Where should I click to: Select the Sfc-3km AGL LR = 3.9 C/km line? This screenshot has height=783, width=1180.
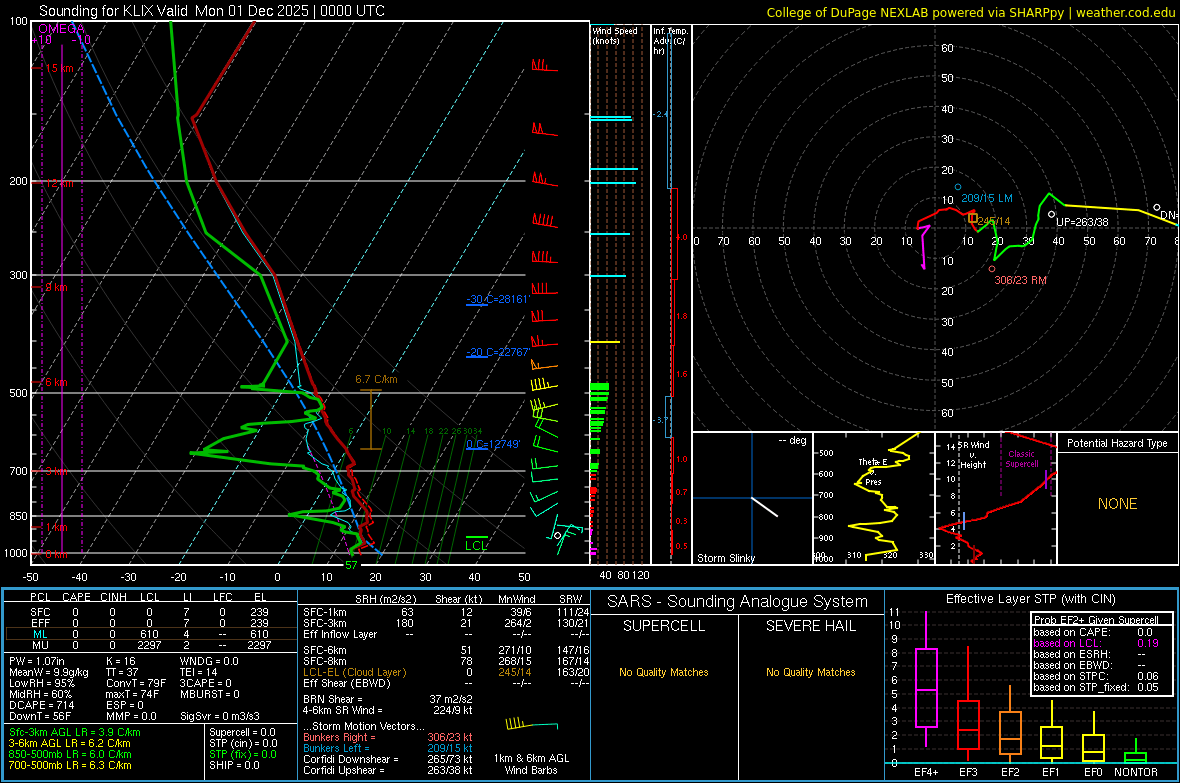click(x=75, y=732)
